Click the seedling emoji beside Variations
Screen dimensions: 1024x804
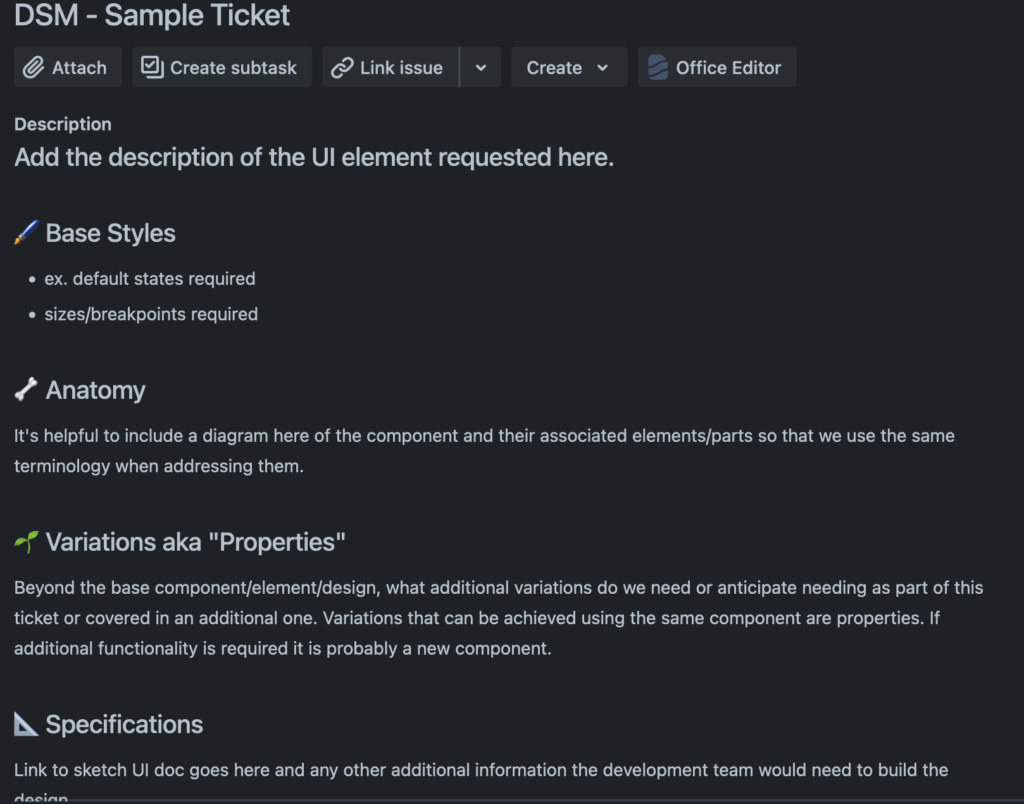[26, 542]
